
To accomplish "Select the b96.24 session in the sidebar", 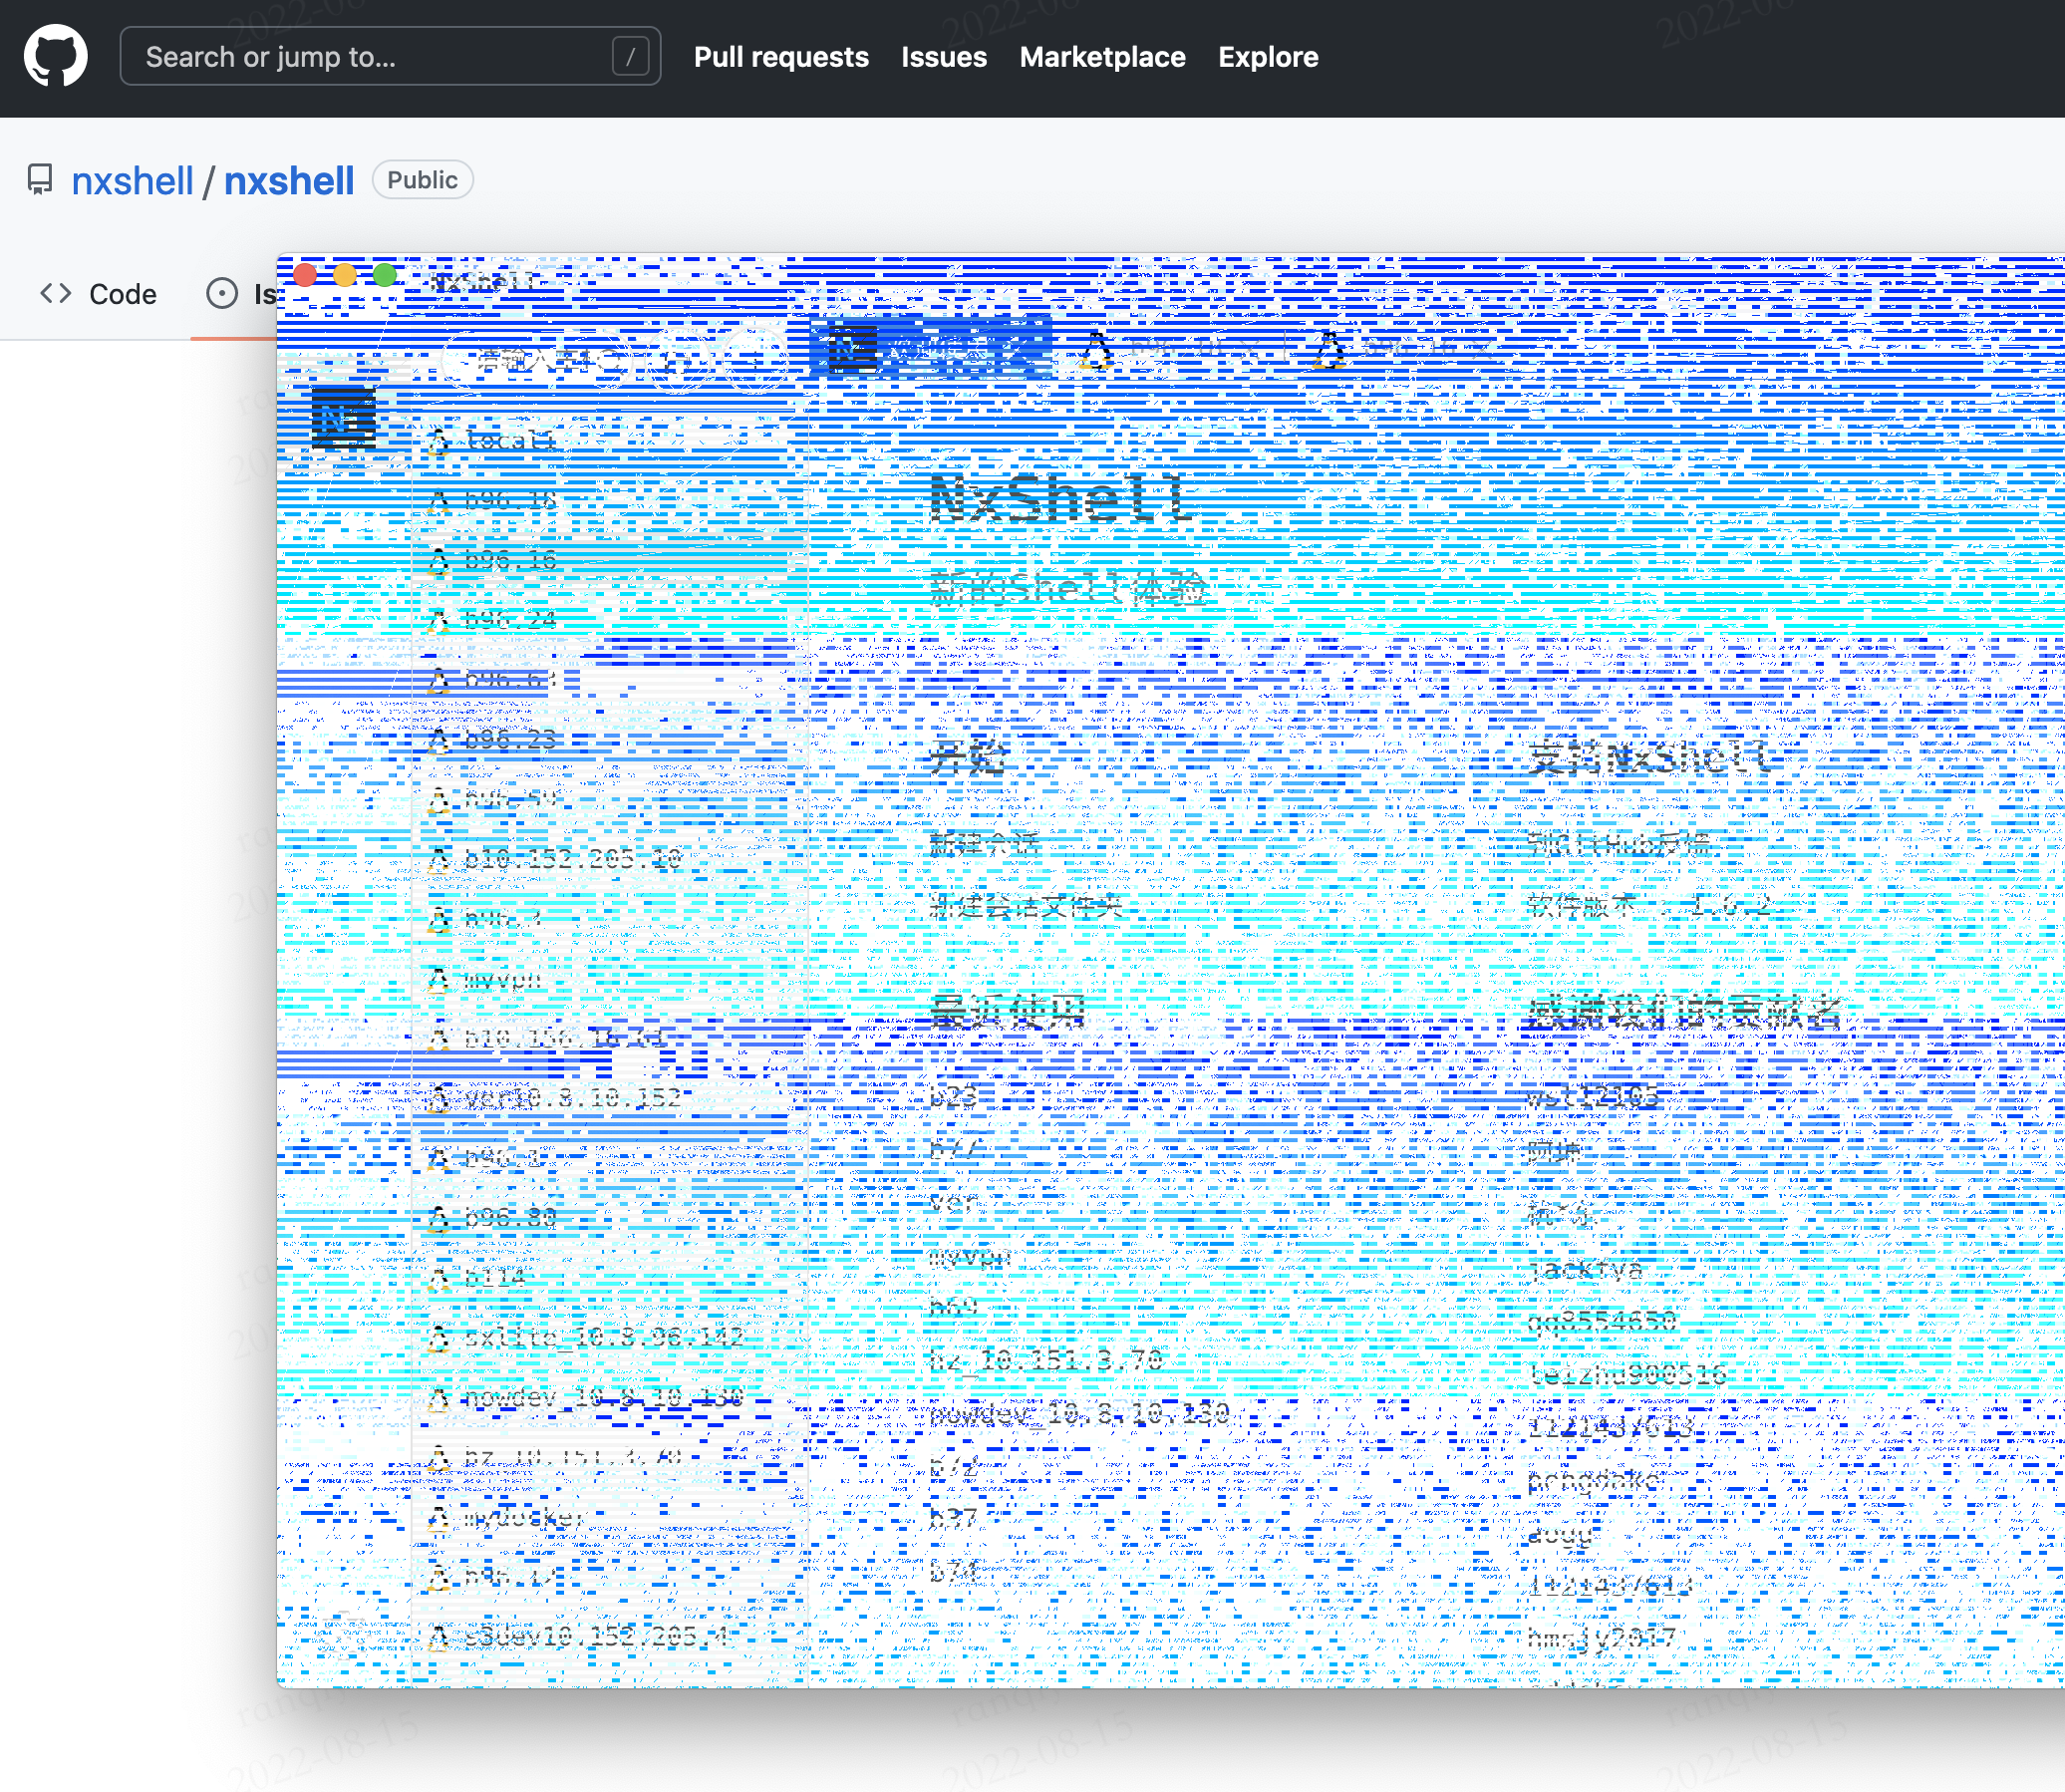I will coord(510,620).
